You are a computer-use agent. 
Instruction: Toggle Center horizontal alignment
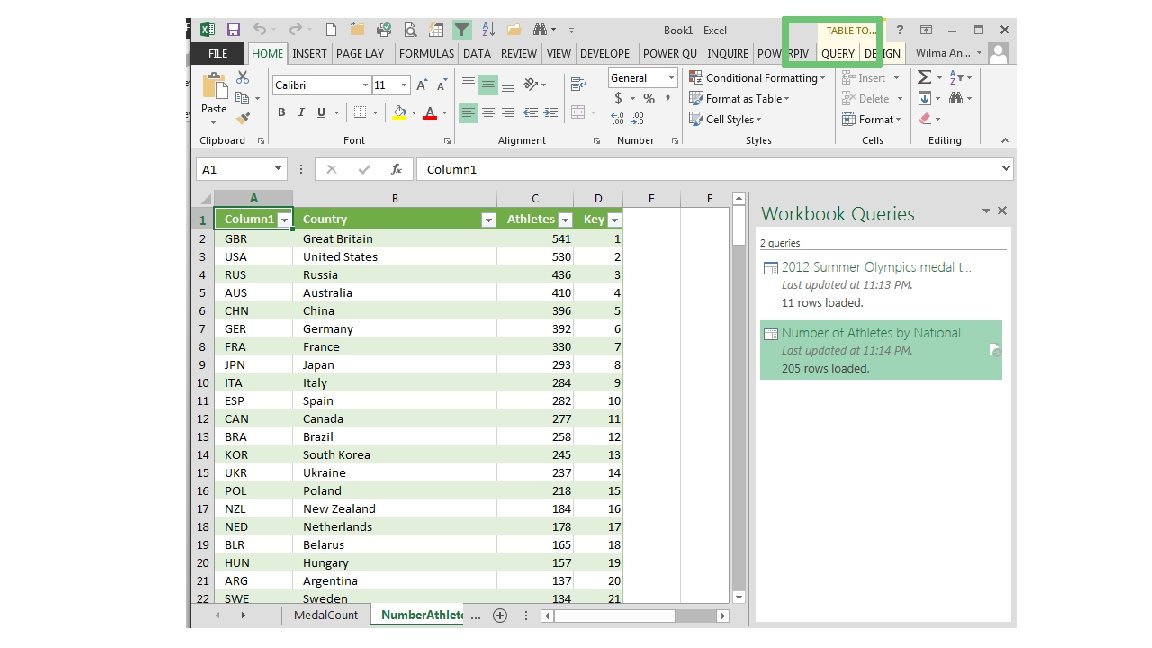pos(488,112)
